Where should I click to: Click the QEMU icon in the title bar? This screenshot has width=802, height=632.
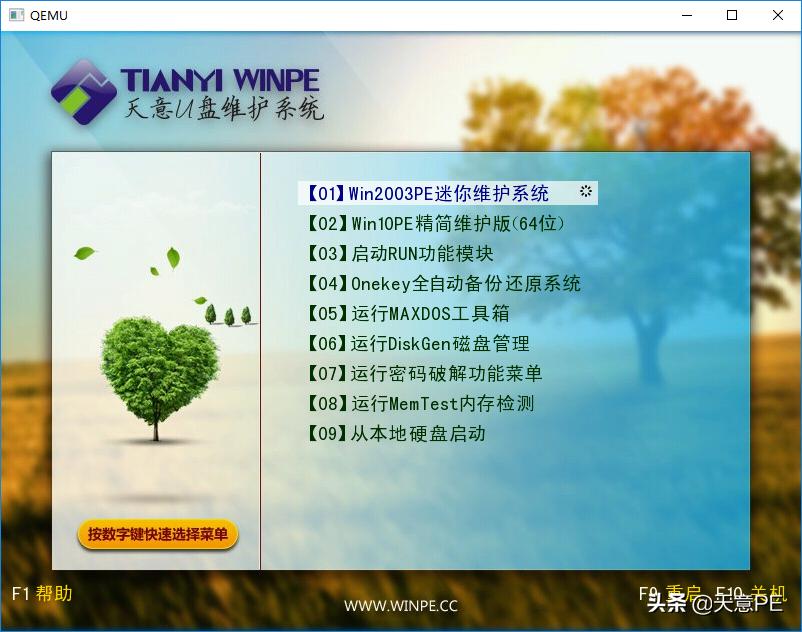[x=17, y=15]
